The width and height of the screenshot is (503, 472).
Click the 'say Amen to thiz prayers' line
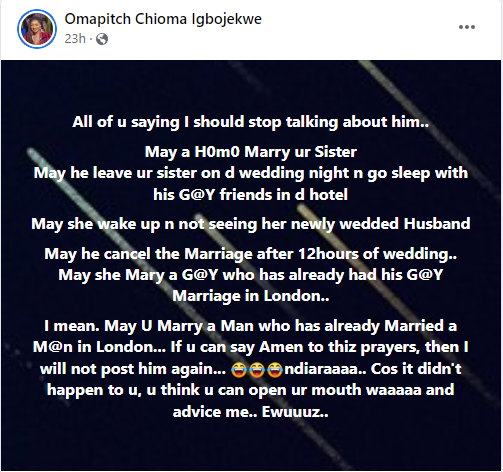point(251,347)
